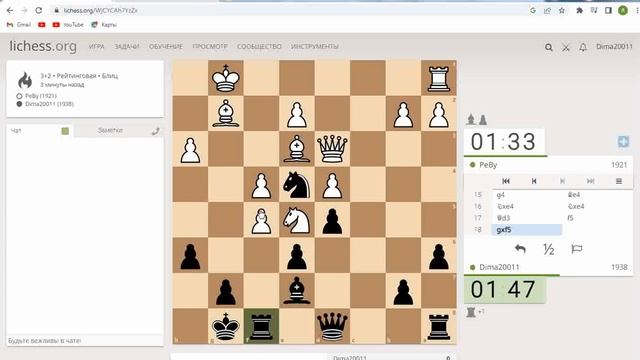Jump to last move button
This screenshot has height=360, width=640.
point(590,181)
